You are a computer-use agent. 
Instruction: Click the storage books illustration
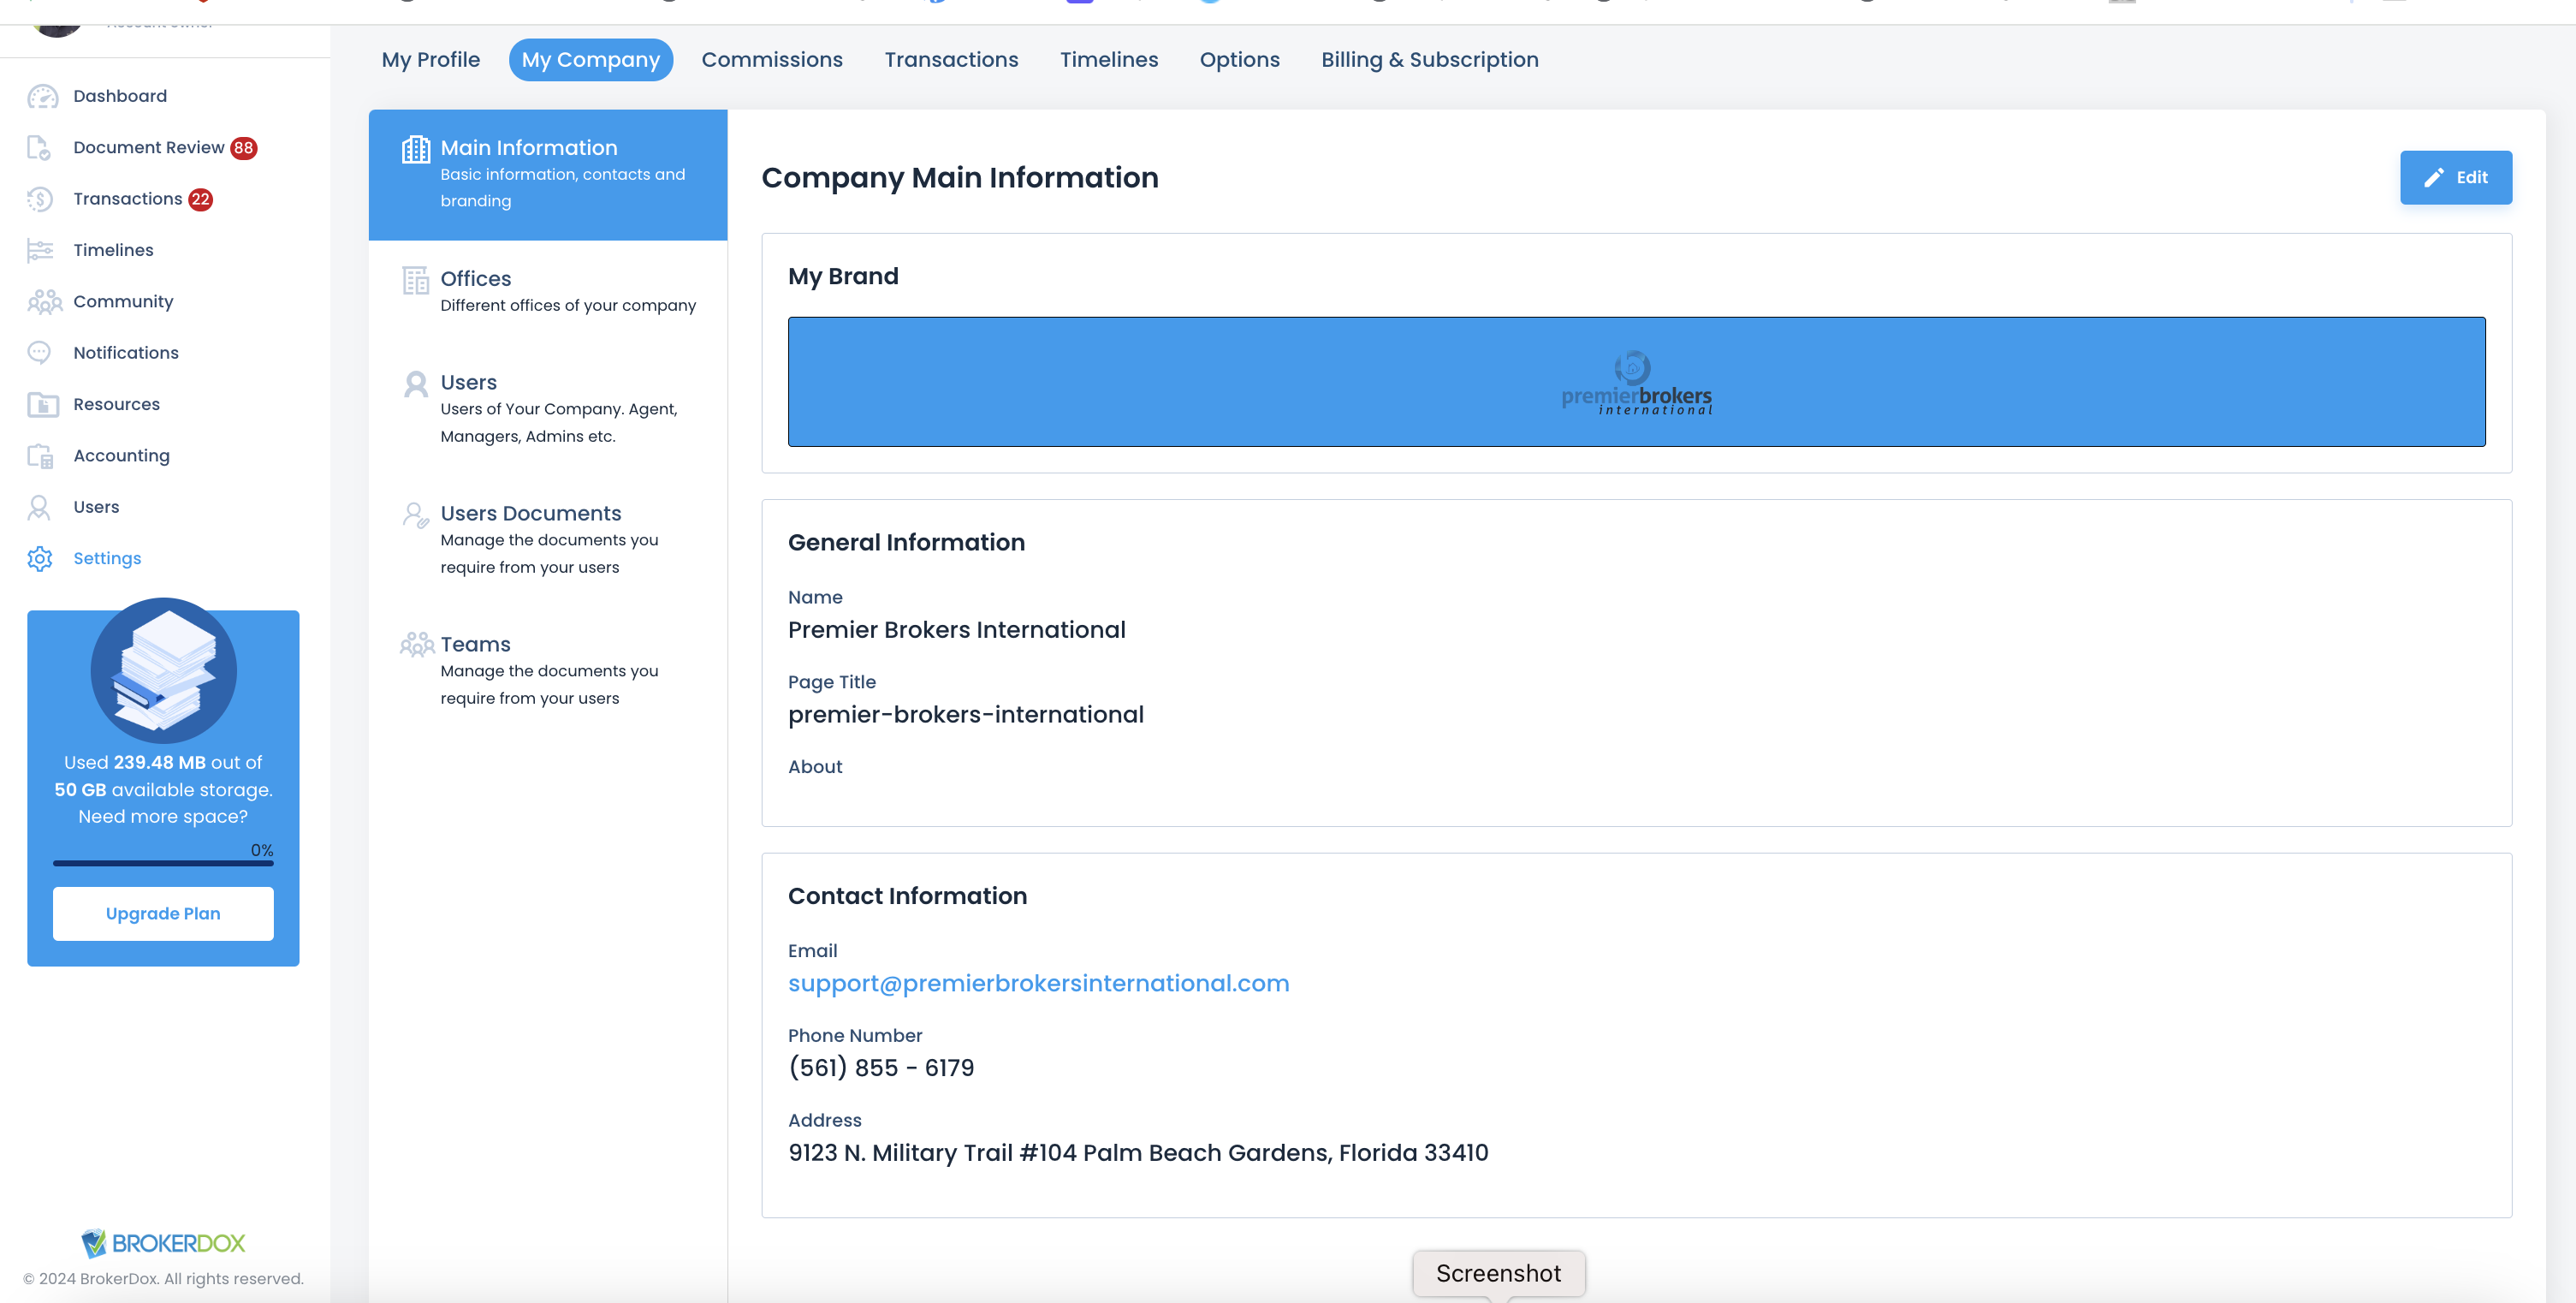click(164, 670)
